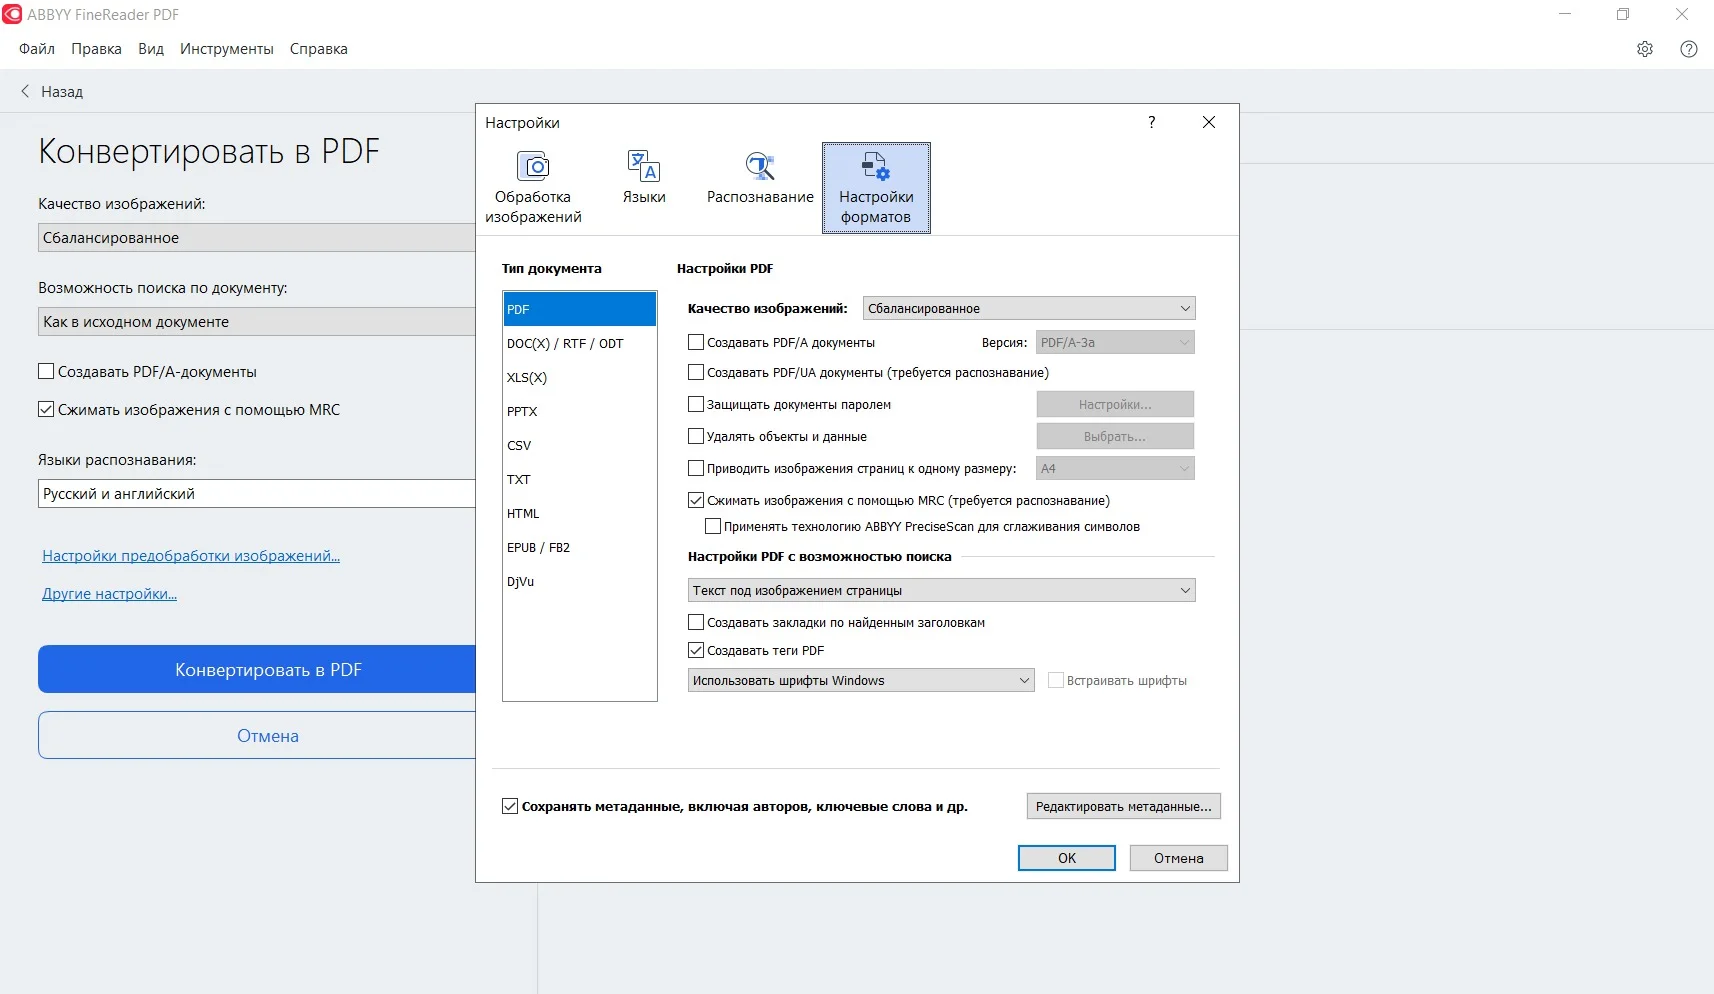Select HTML document type
This screenshot has width=1714, height=994.
click(x=580, y=513)
